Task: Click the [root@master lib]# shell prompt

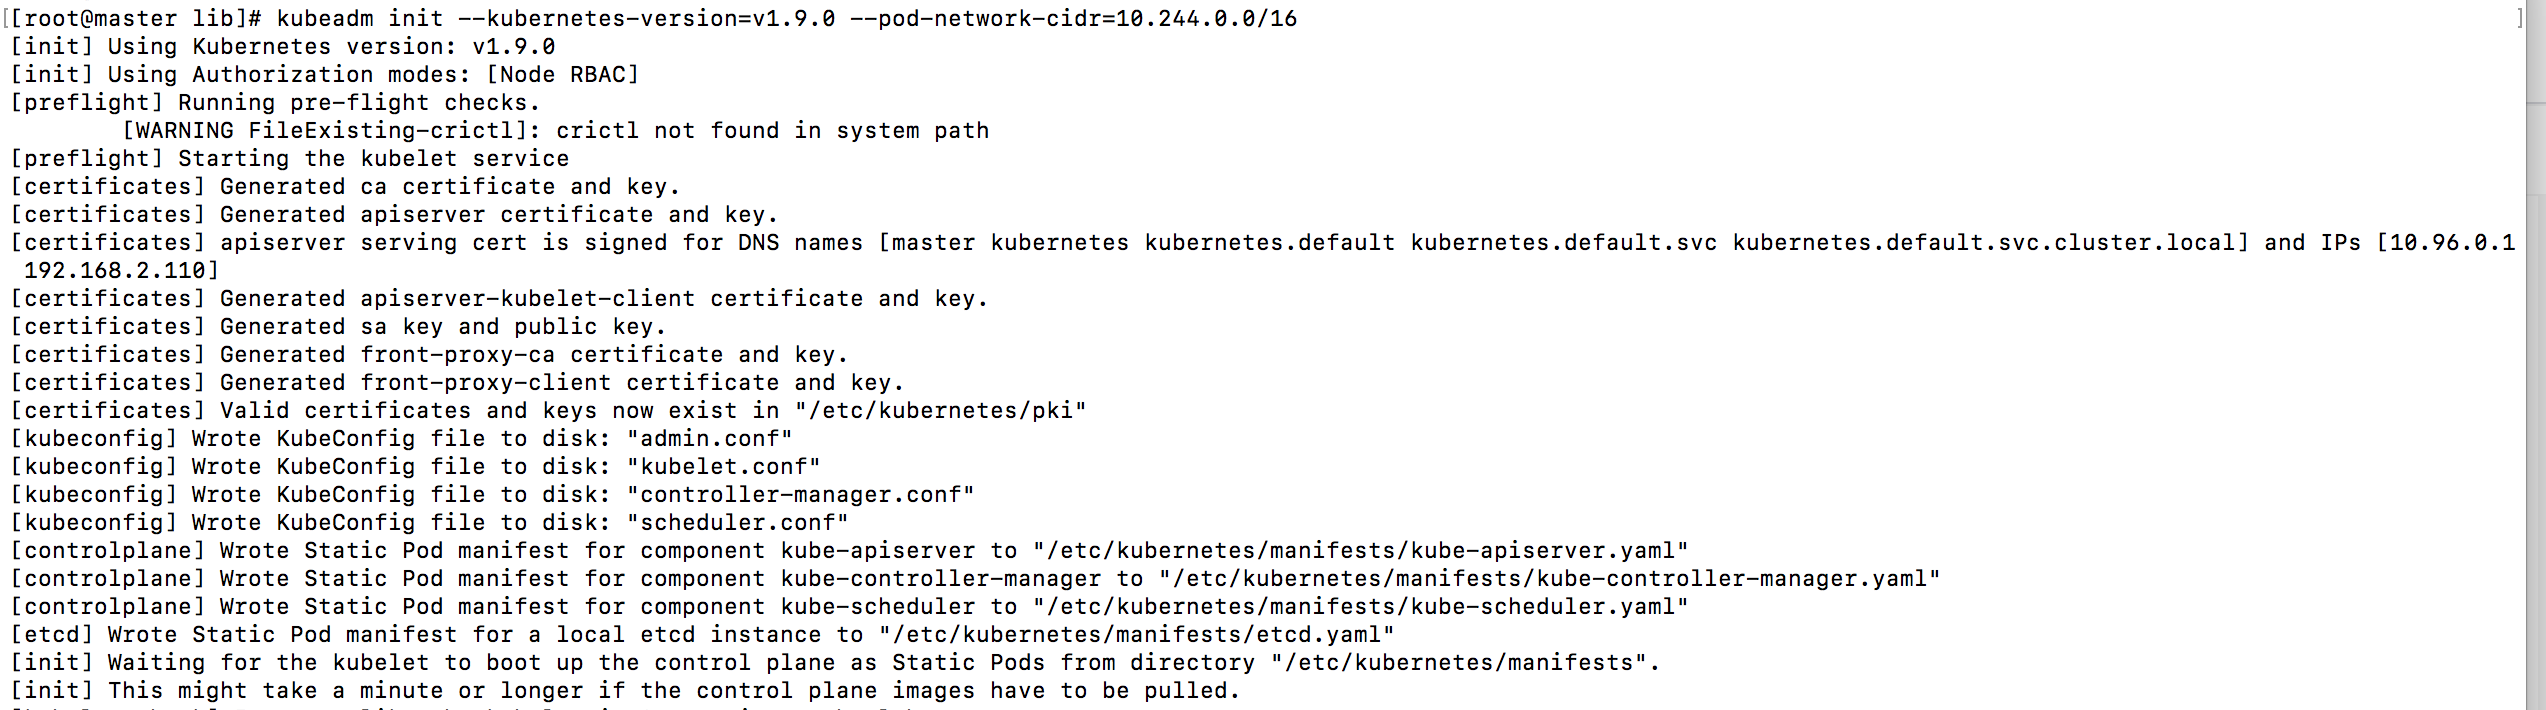Action: pyautogui.click(x=137, y=18)
